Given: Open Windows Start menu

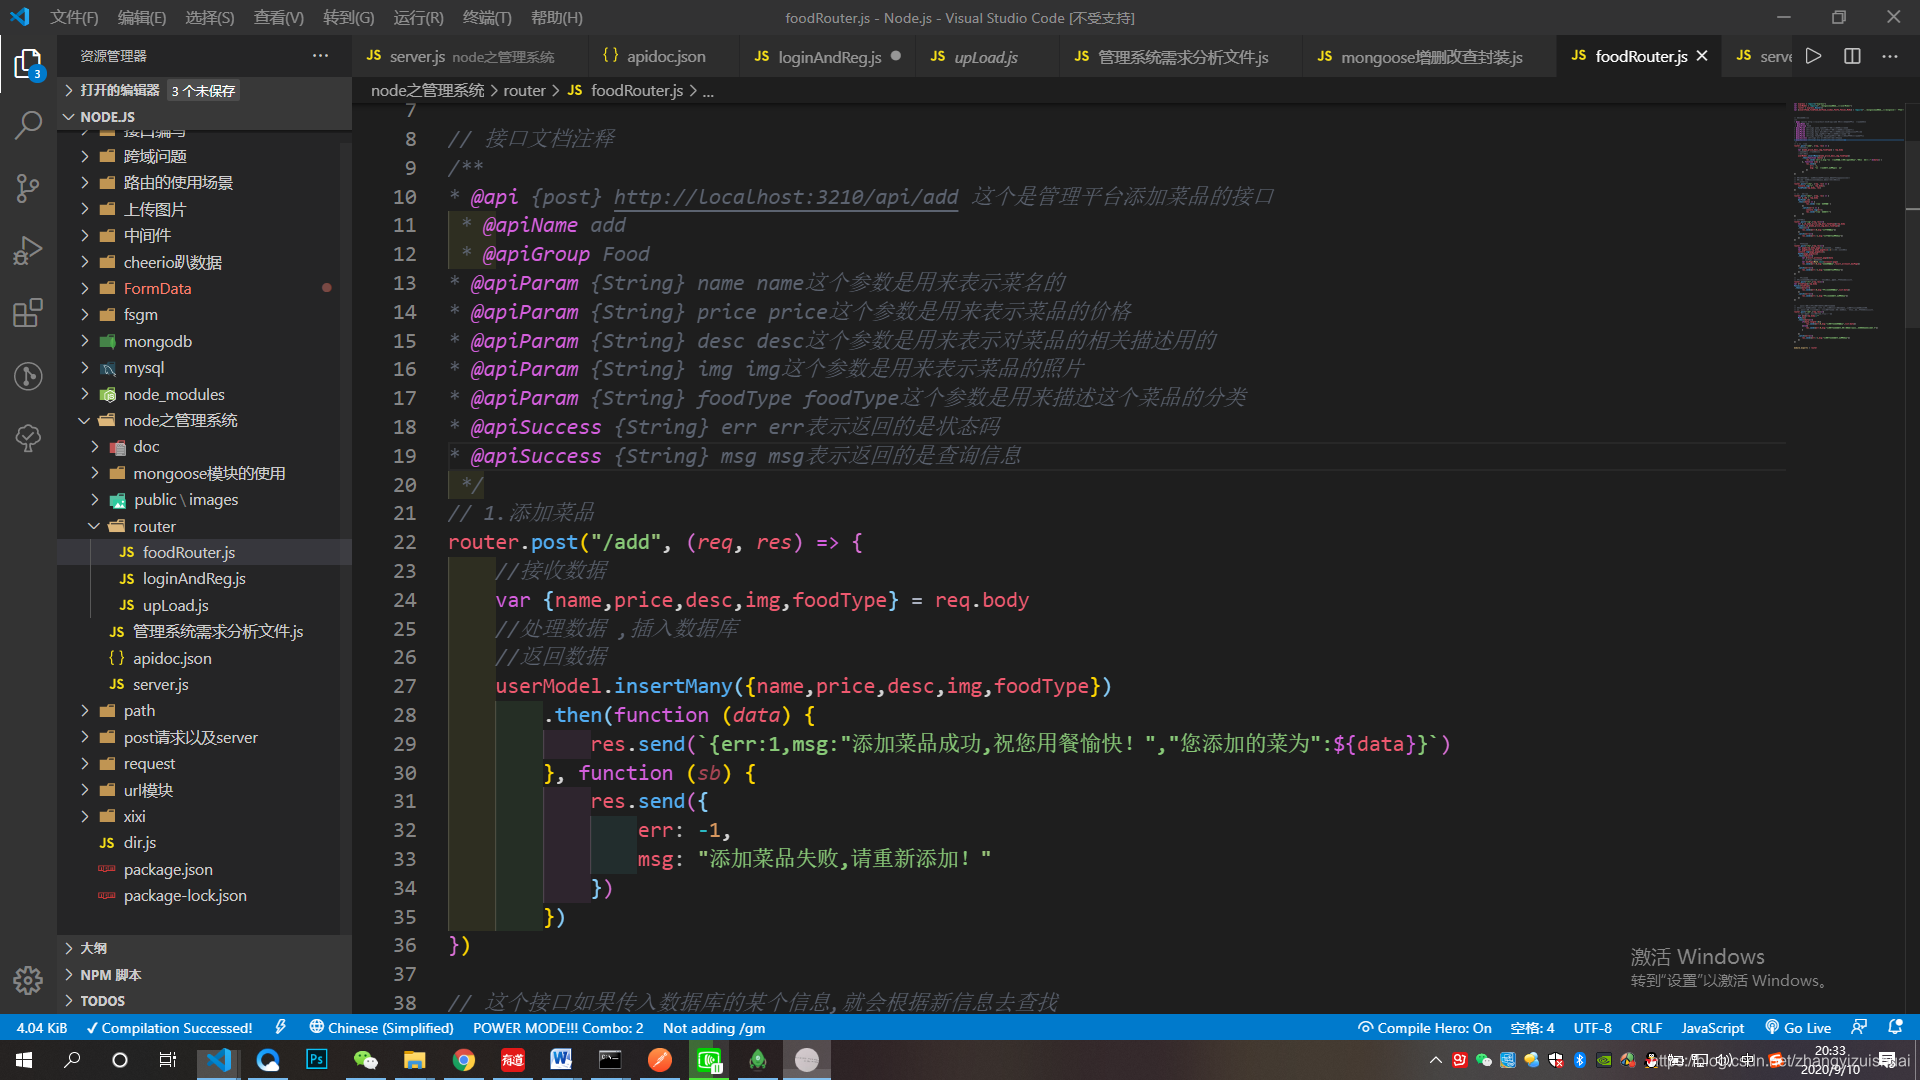Looking at the screenshot, I should 24,1060.
